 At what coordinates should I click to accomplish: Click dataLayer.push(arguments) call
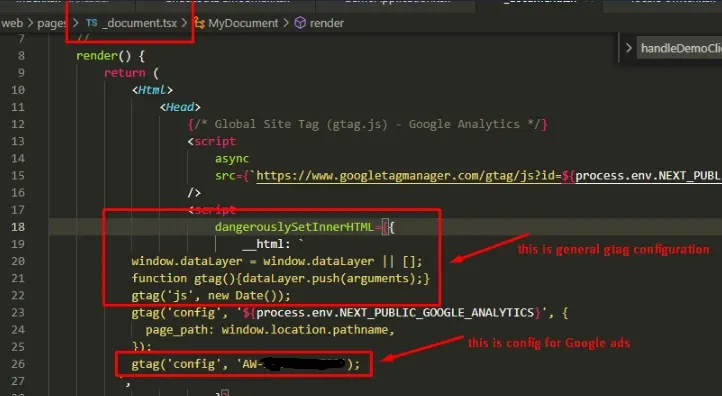328,278
